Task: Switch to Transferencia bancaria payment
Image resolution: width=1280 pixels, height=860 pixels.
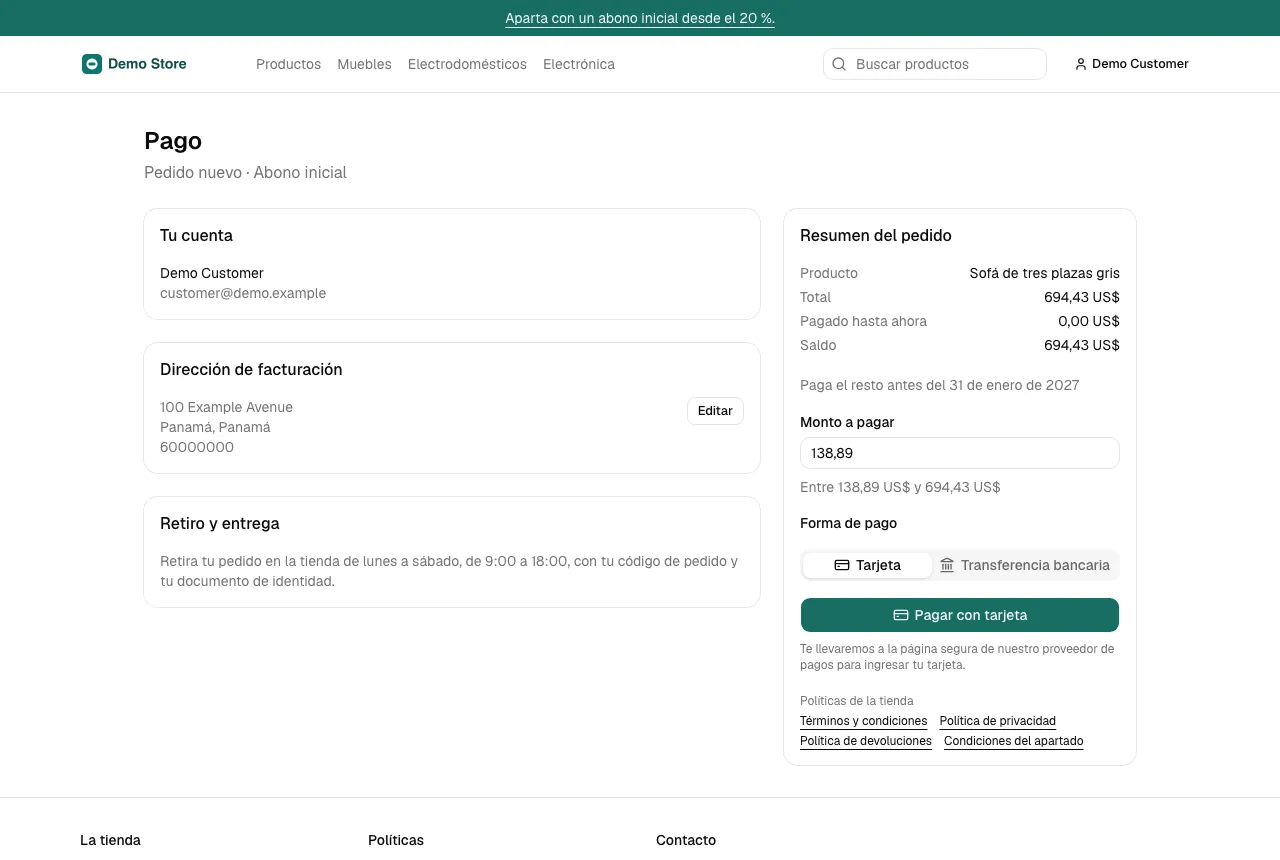Action: 1025,565
